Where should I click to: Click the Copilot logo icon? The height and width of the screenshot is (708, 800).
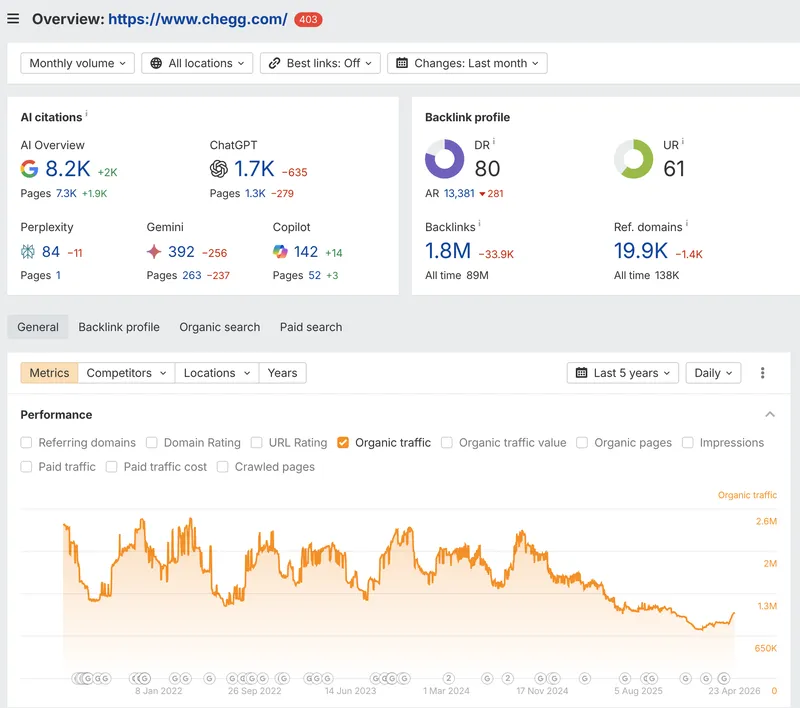coord(280,251)
